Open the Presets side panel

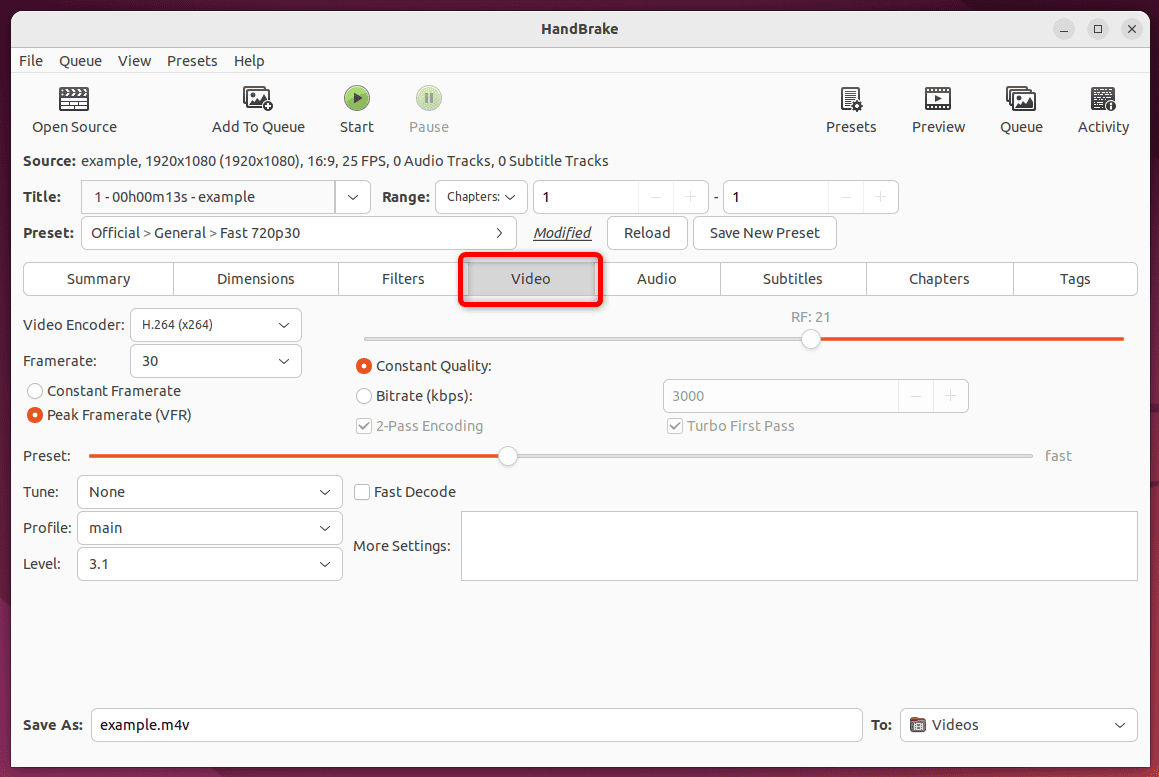coord(851,108)
